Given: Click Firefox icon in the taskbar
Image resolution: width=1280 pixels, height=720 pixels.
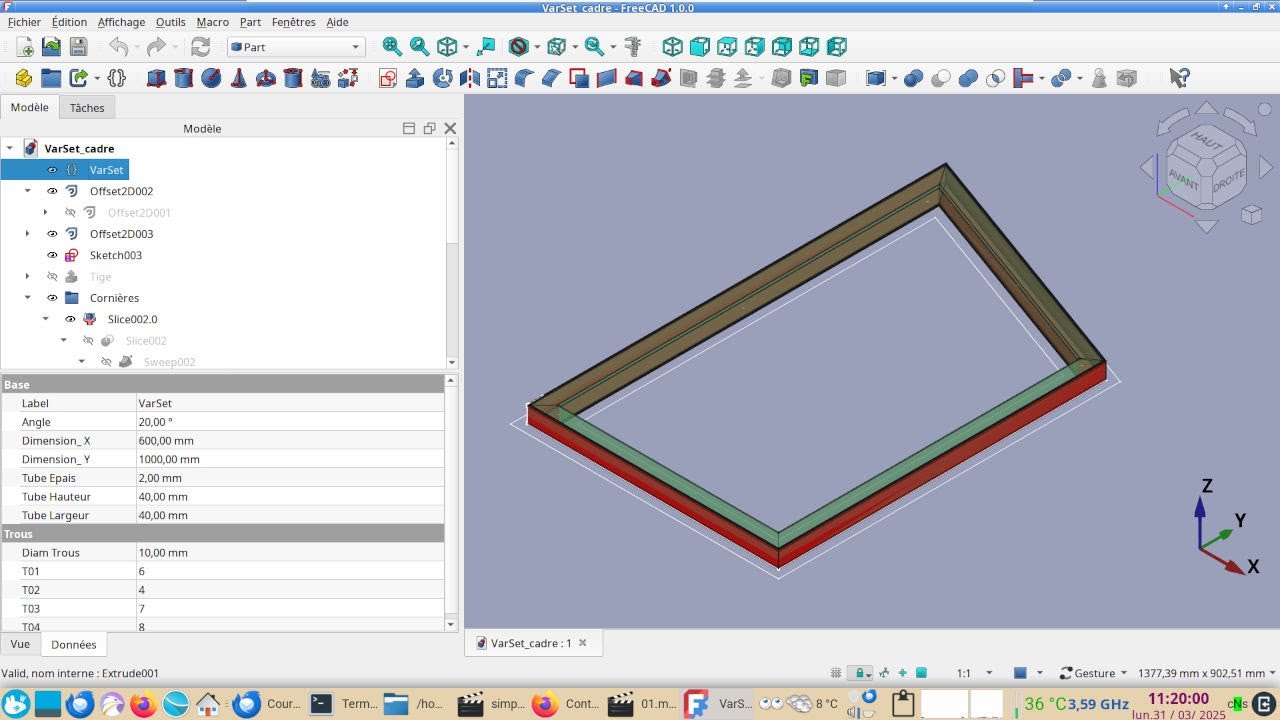Looking at the screenshot, I should point(143,704).
